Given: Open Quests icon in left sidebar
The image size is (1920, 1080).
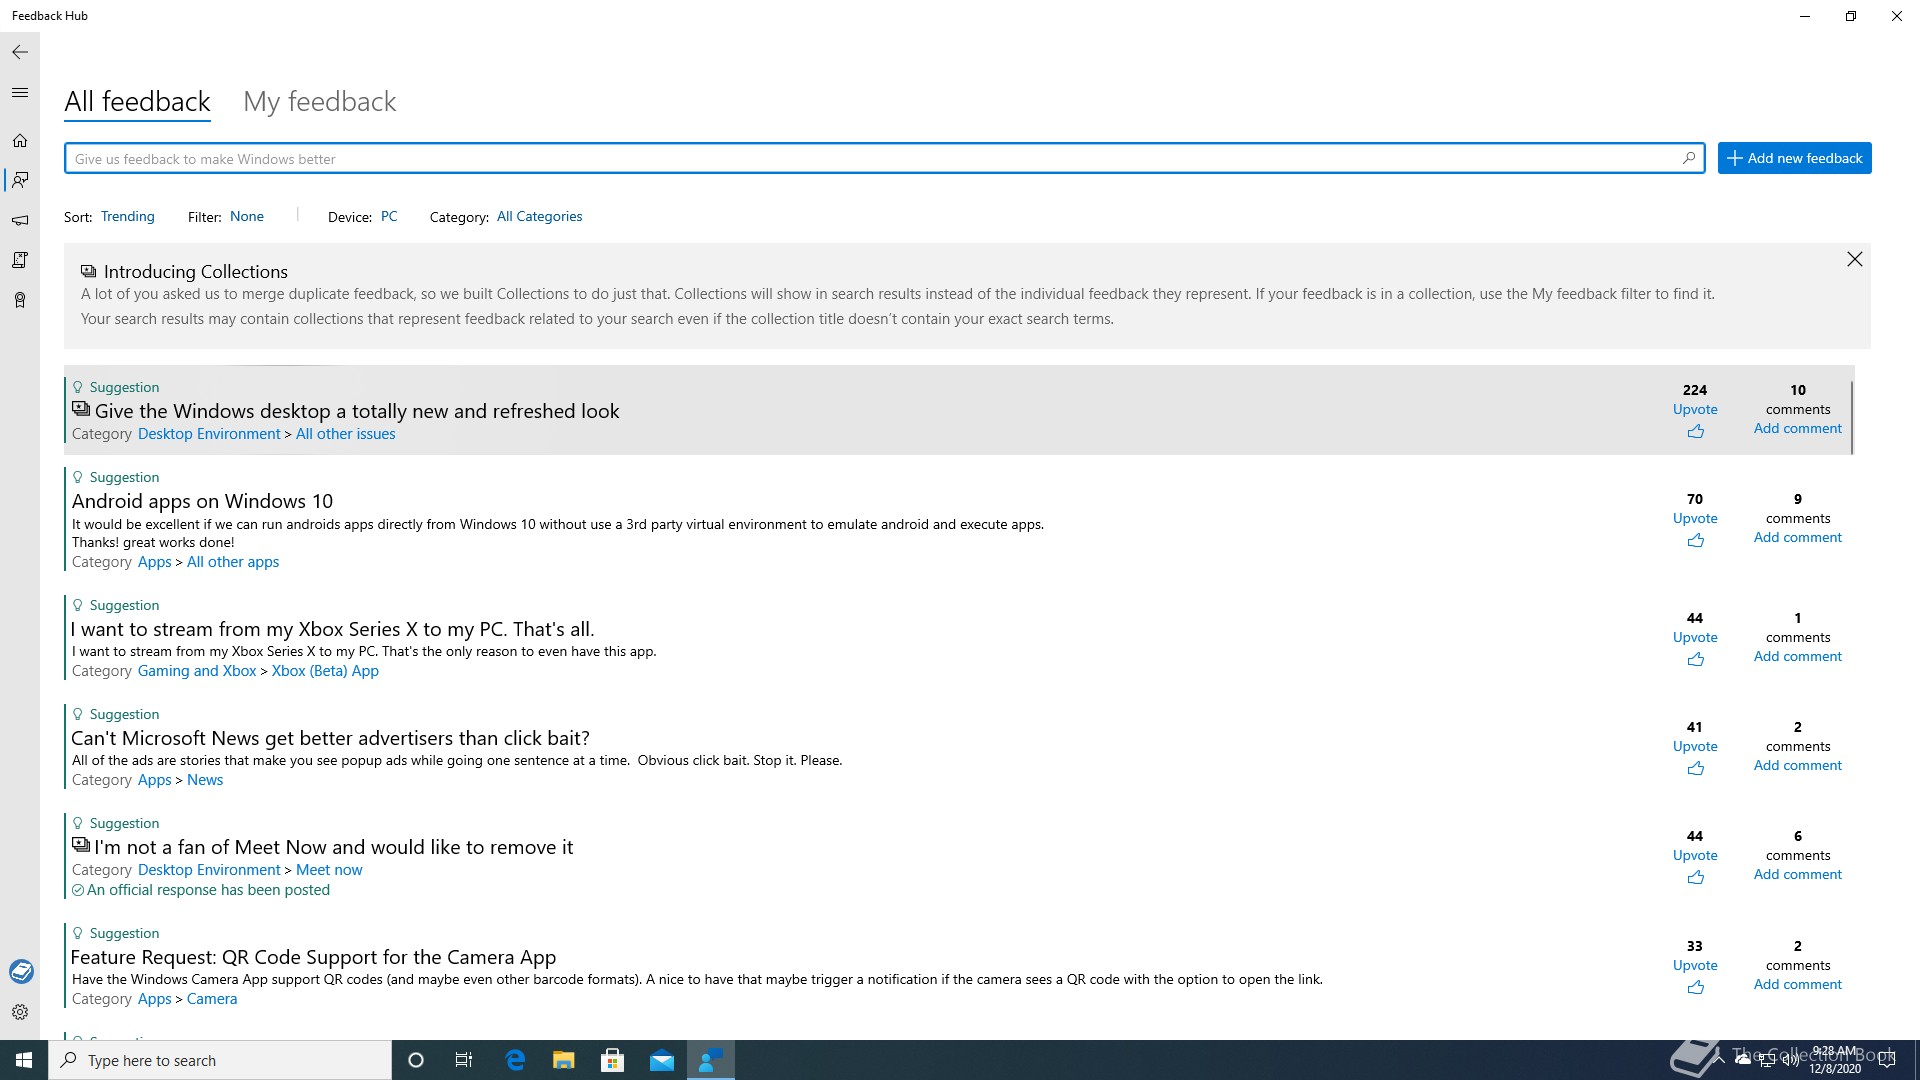Looking at the screenshot, I should click(x=20, y=260).
